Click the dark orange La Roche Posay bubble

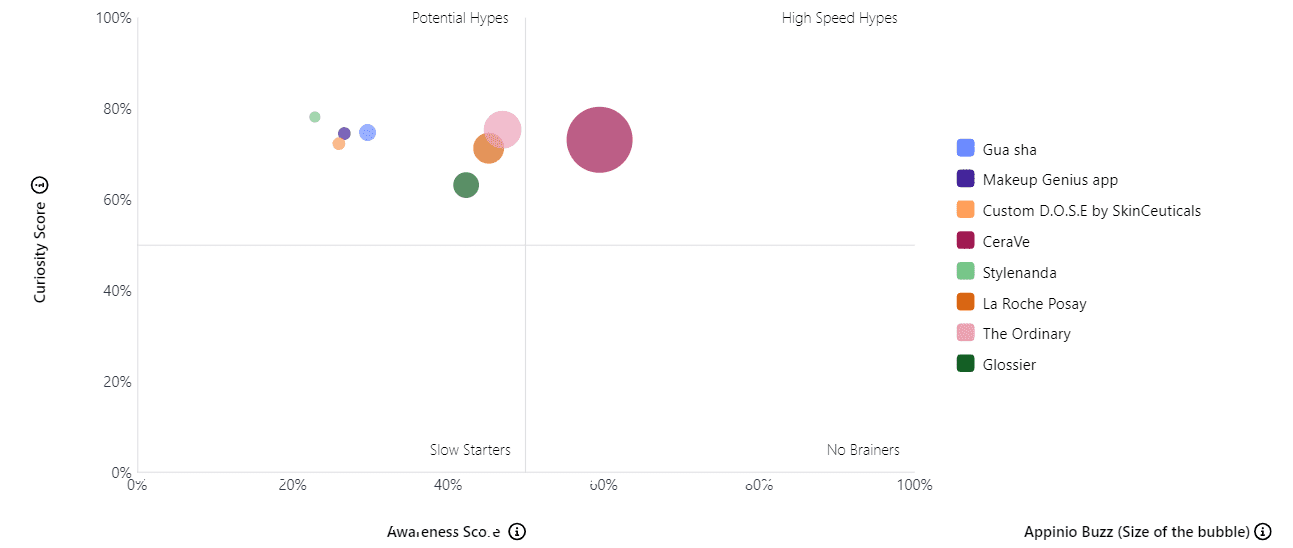click(x=485, y=150)
